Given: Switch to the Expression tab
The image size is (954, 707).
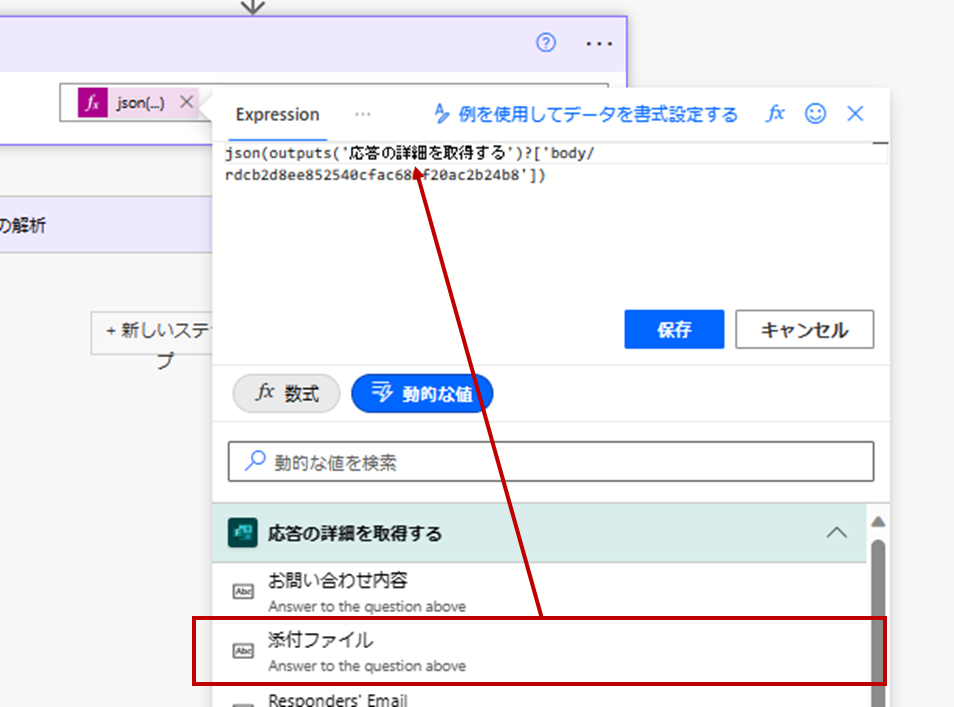Looking at the screenshot, I should tap(277, 114).
